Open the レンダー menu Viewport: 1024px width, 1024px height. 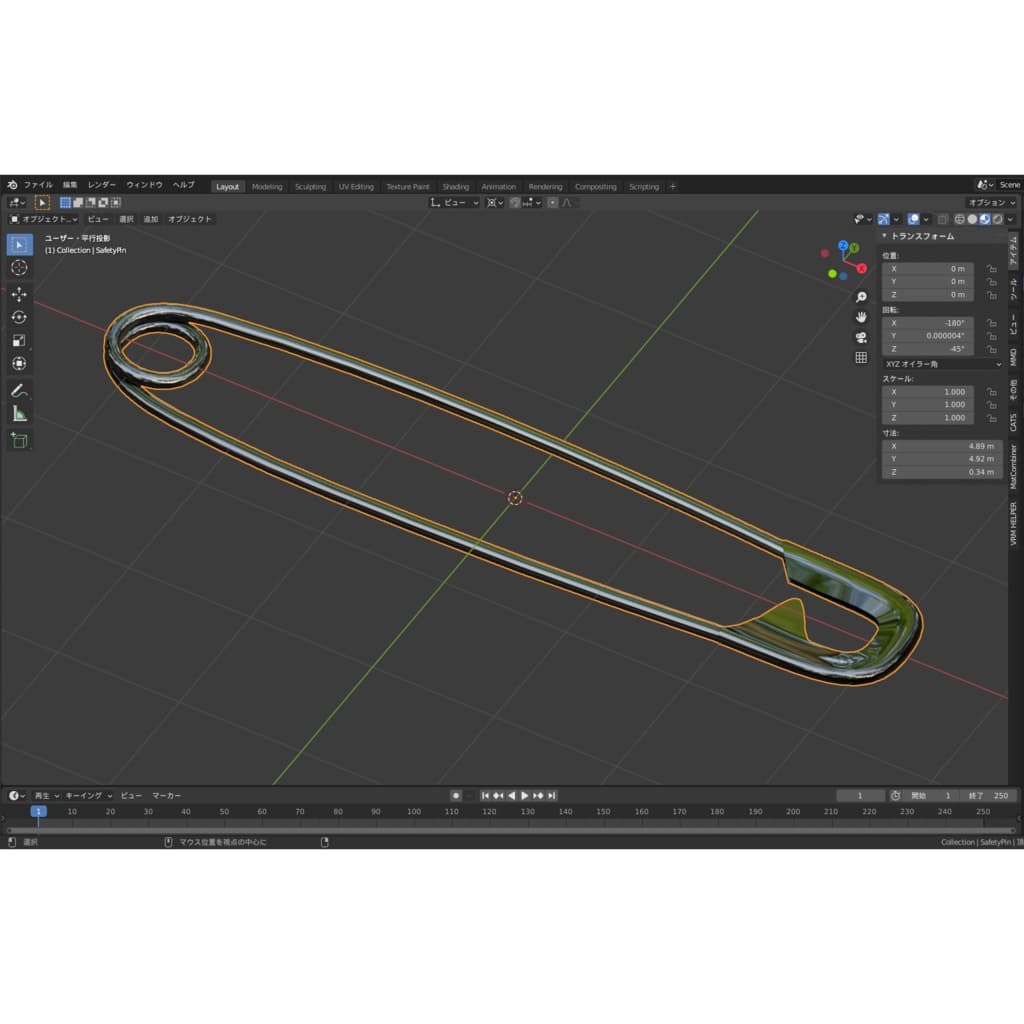[101, 185]
